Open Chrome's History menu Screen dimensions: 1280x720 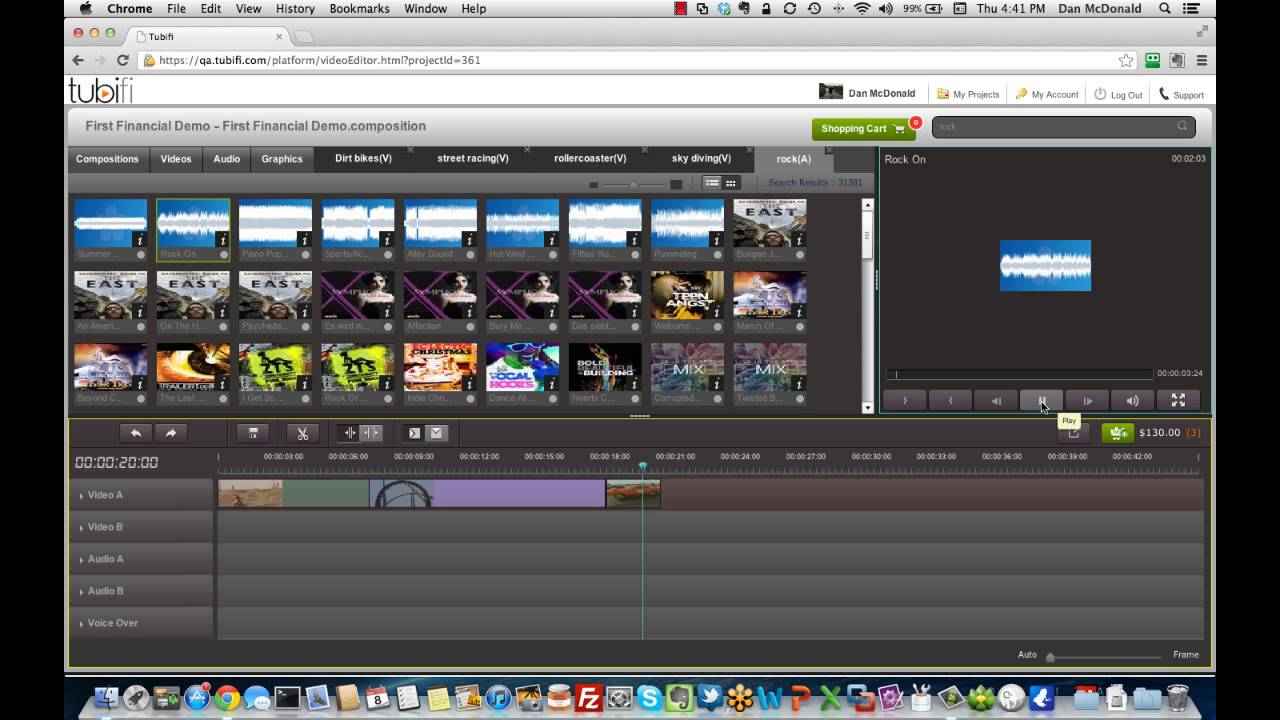[x=295, y=8]
